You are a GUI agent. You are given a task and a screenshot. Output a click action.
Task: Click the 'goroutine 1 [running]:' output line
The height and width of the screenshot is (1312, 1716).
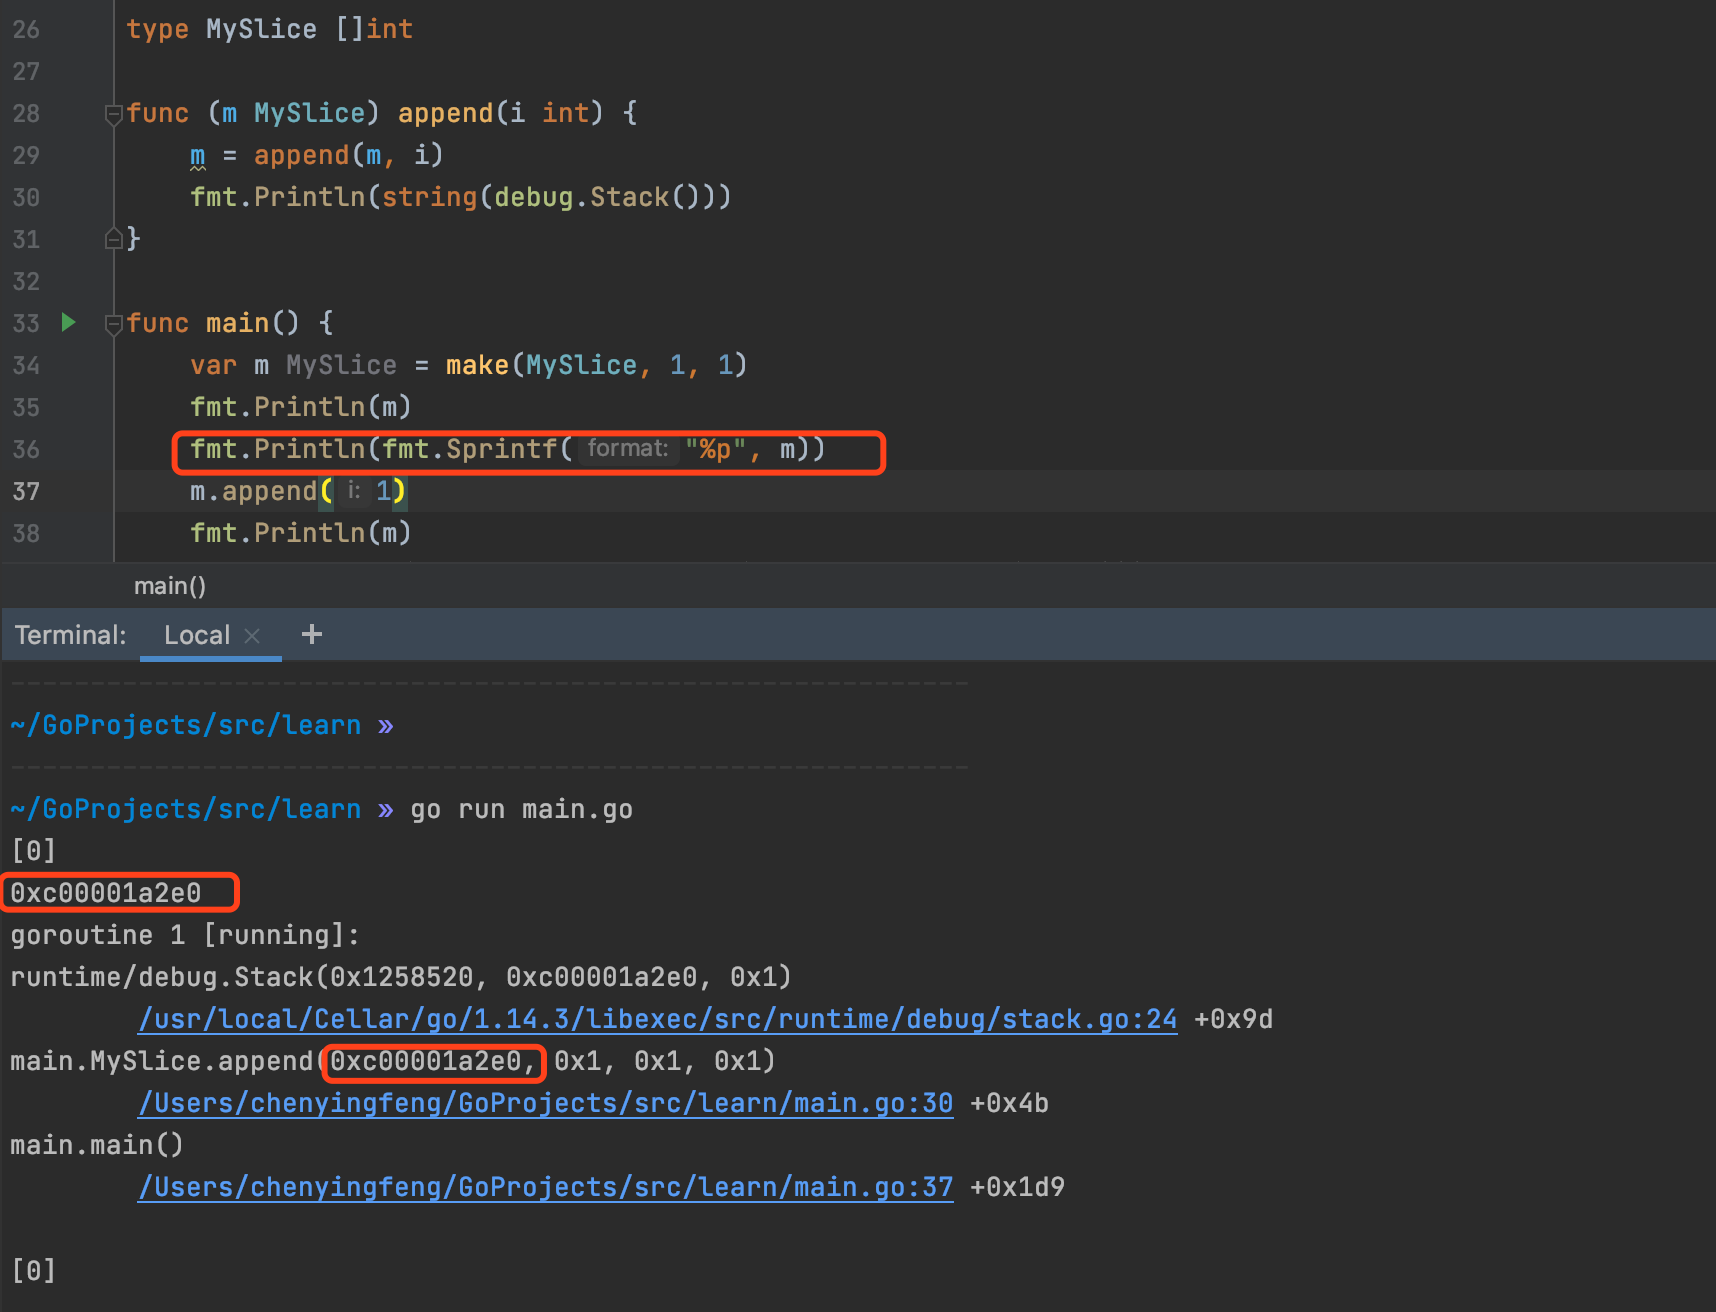pyautogui.click(x=185, y=935)
